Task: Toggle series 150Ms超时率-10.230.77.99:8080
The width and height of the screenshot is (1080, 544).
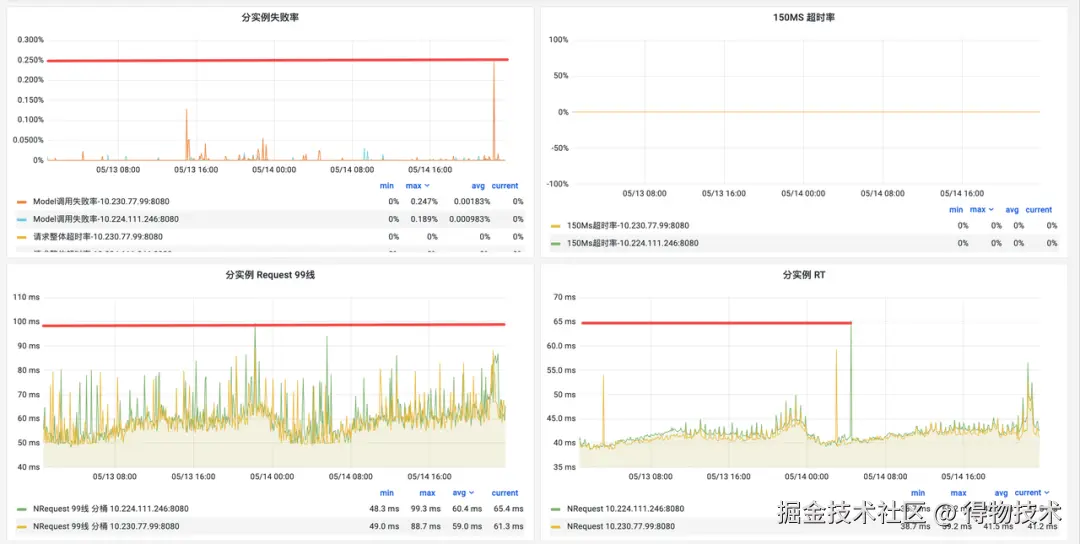Action: tap(627, 226)
